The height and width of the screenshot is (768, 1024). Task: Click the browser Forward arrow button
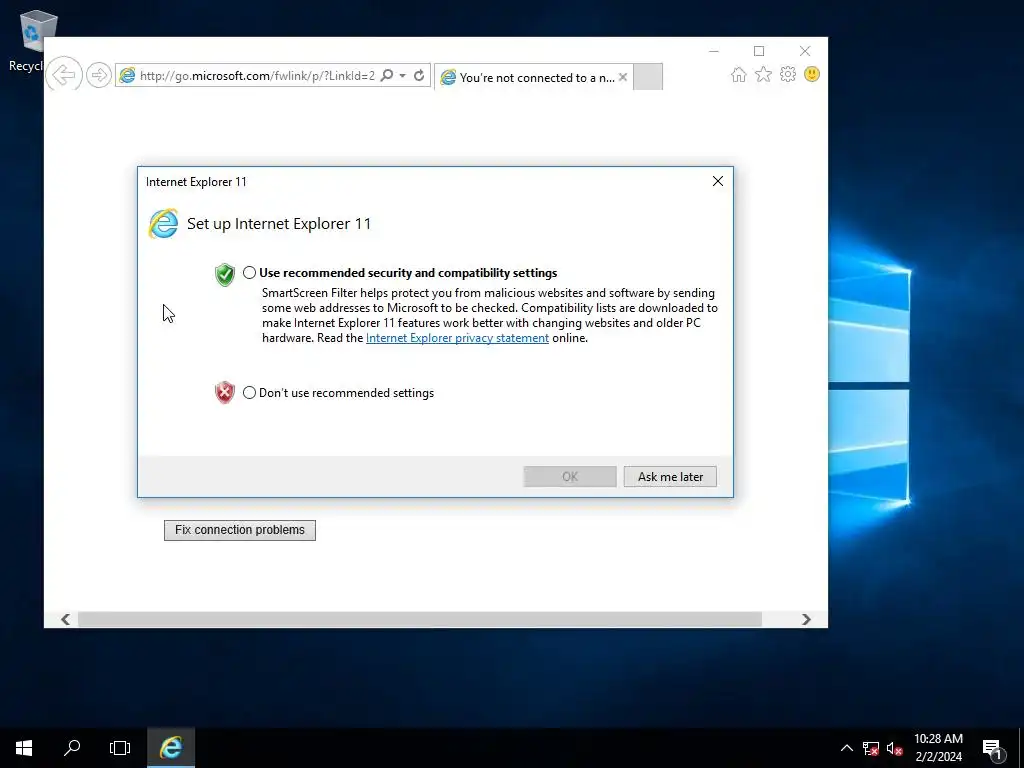(99, 75)
